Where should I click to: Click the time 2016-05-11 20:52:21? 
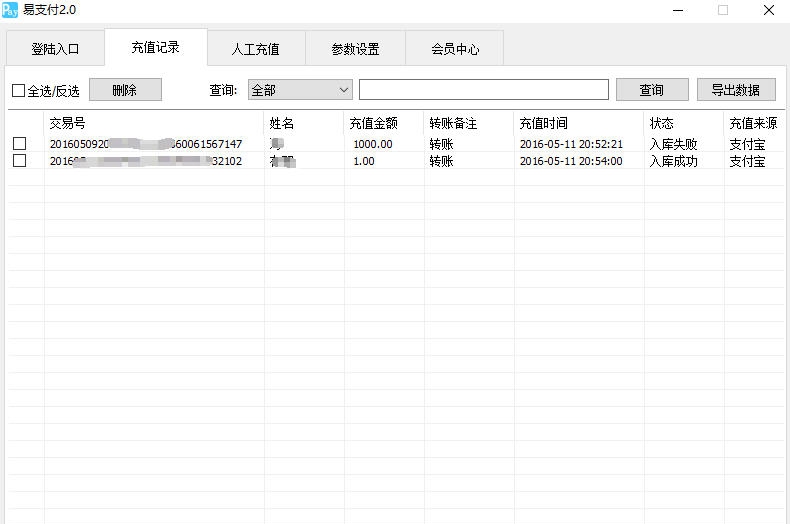(x=571, y=144)
